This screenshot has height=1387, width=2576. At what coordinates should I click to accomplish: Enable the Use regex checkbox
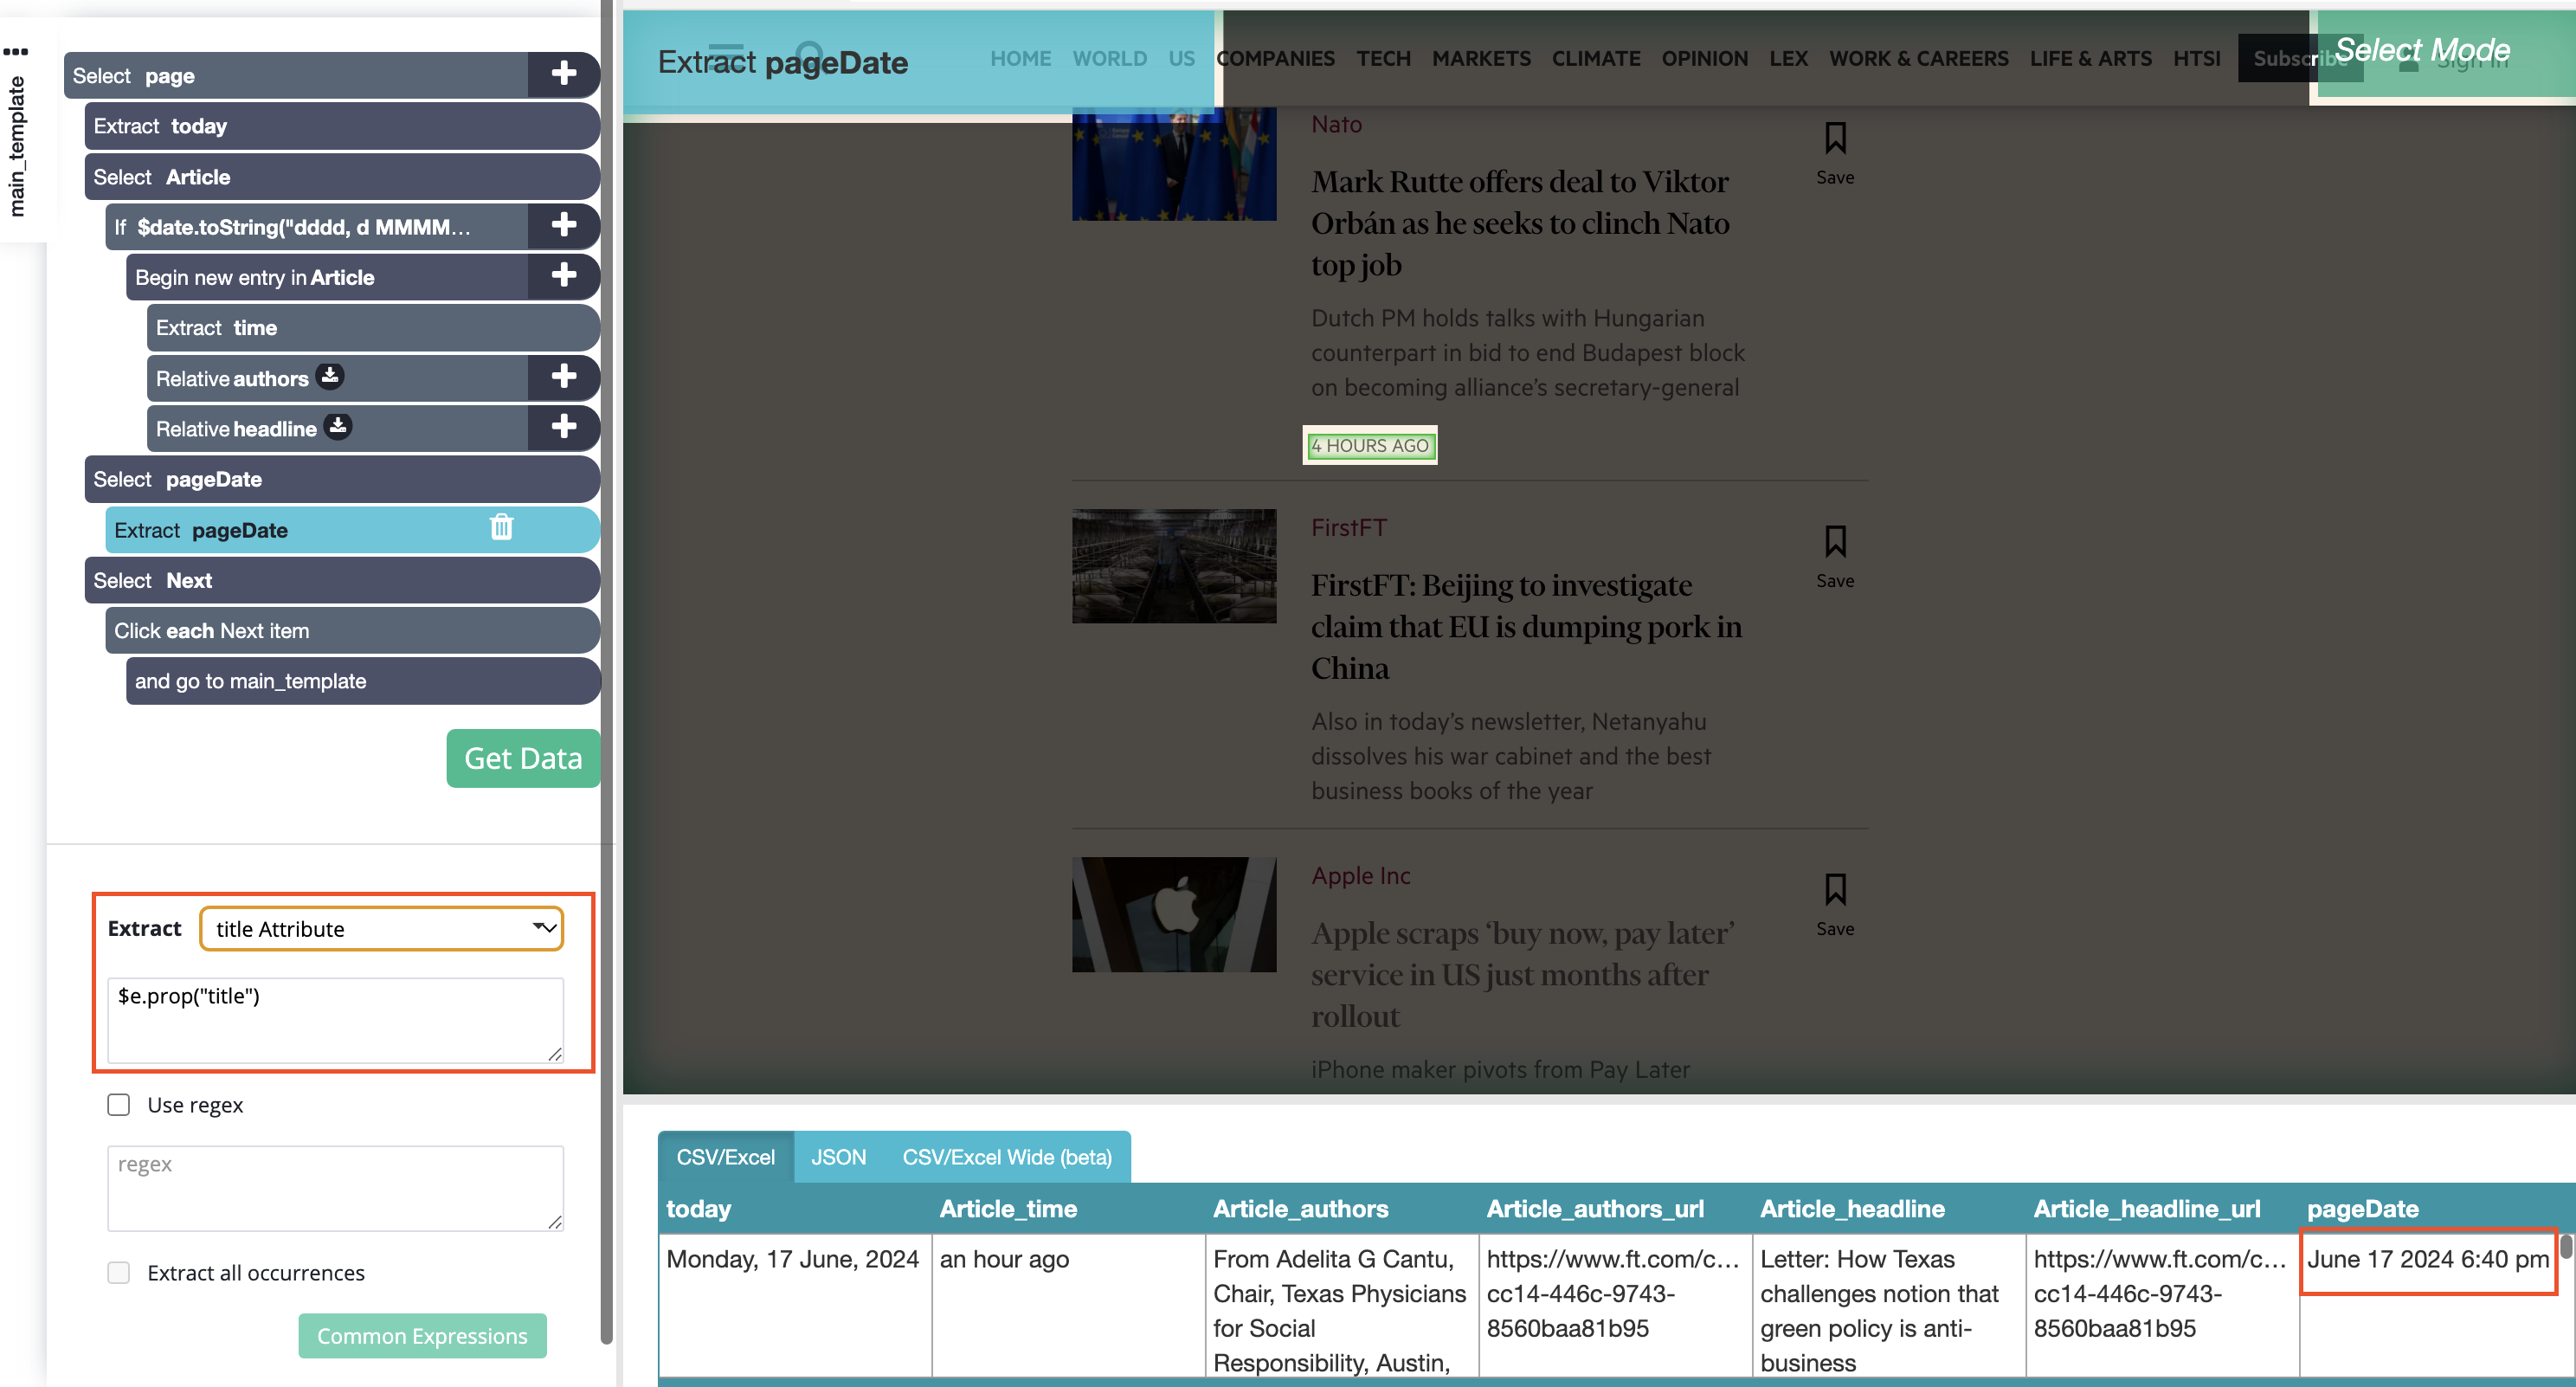118,1104
